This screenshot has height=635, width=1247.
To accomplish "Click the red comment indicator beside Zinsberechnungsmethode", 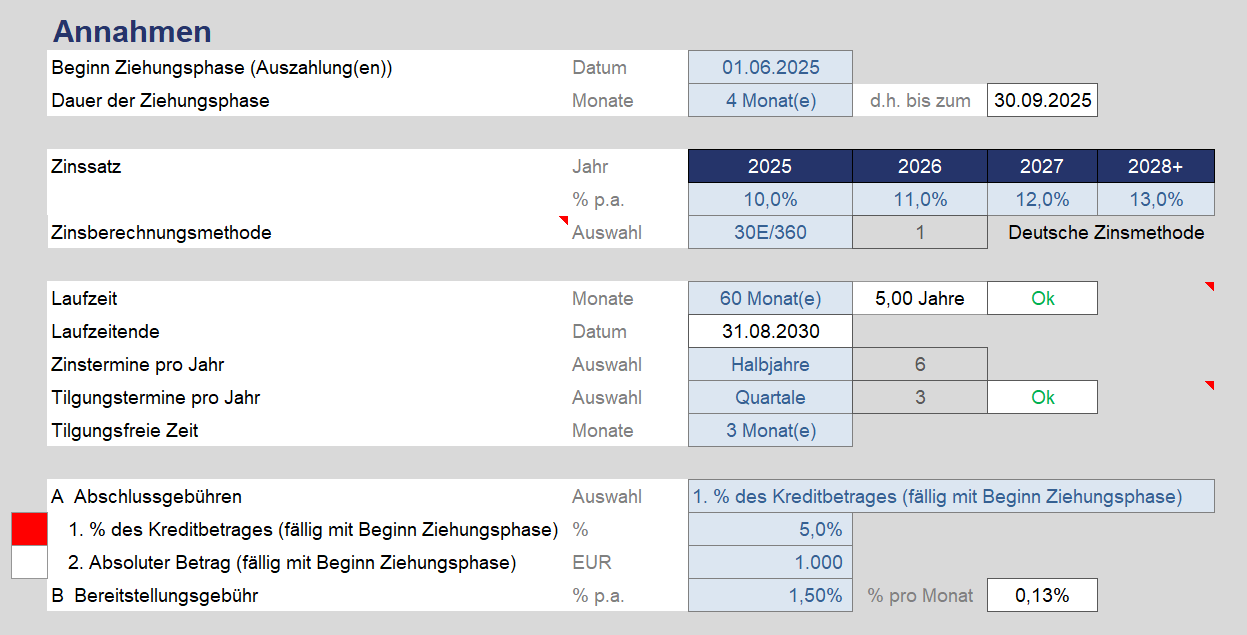I will [563, 220].
